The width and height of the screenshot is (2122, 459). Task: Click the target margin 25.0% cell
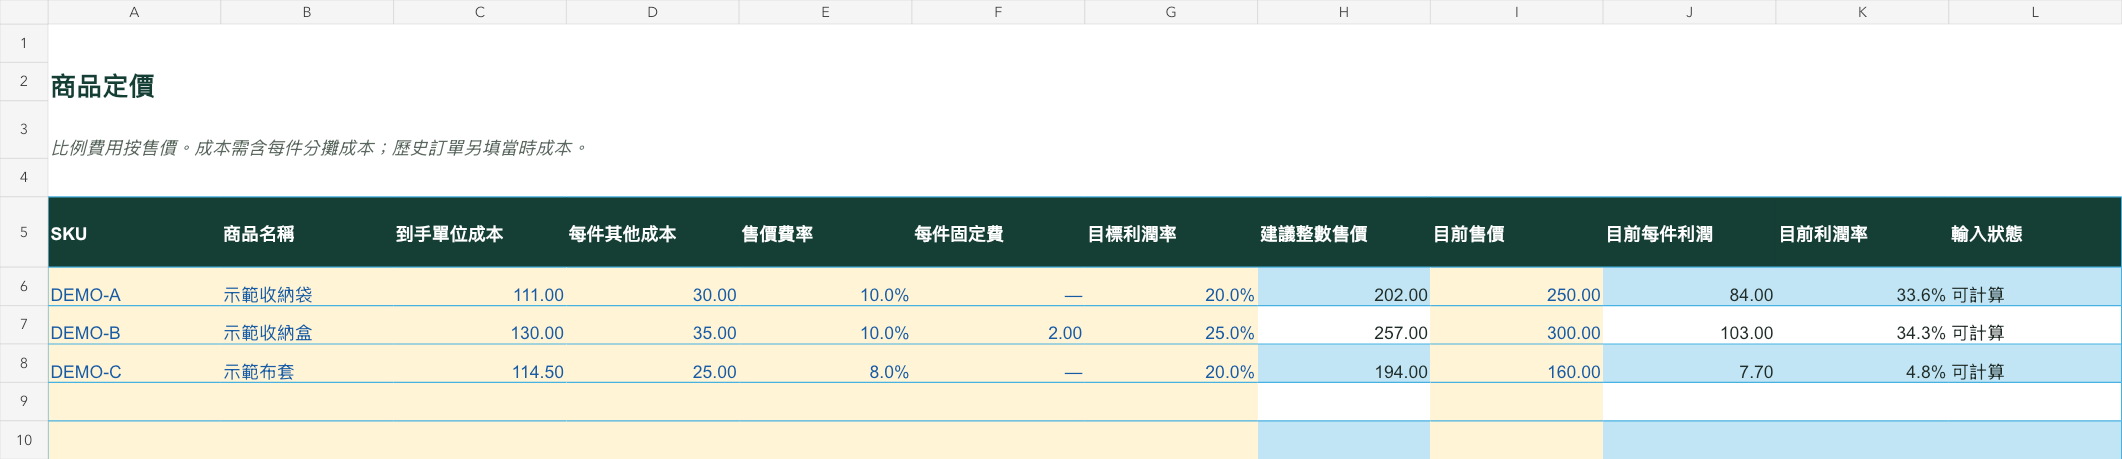(x=1171, y=325)
